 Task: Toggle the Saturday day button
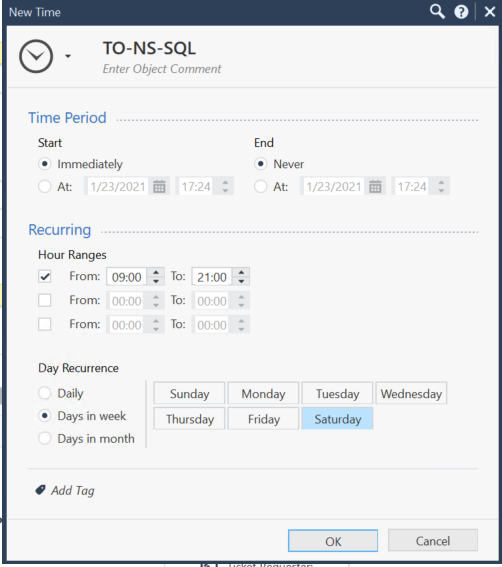point(337,419)
